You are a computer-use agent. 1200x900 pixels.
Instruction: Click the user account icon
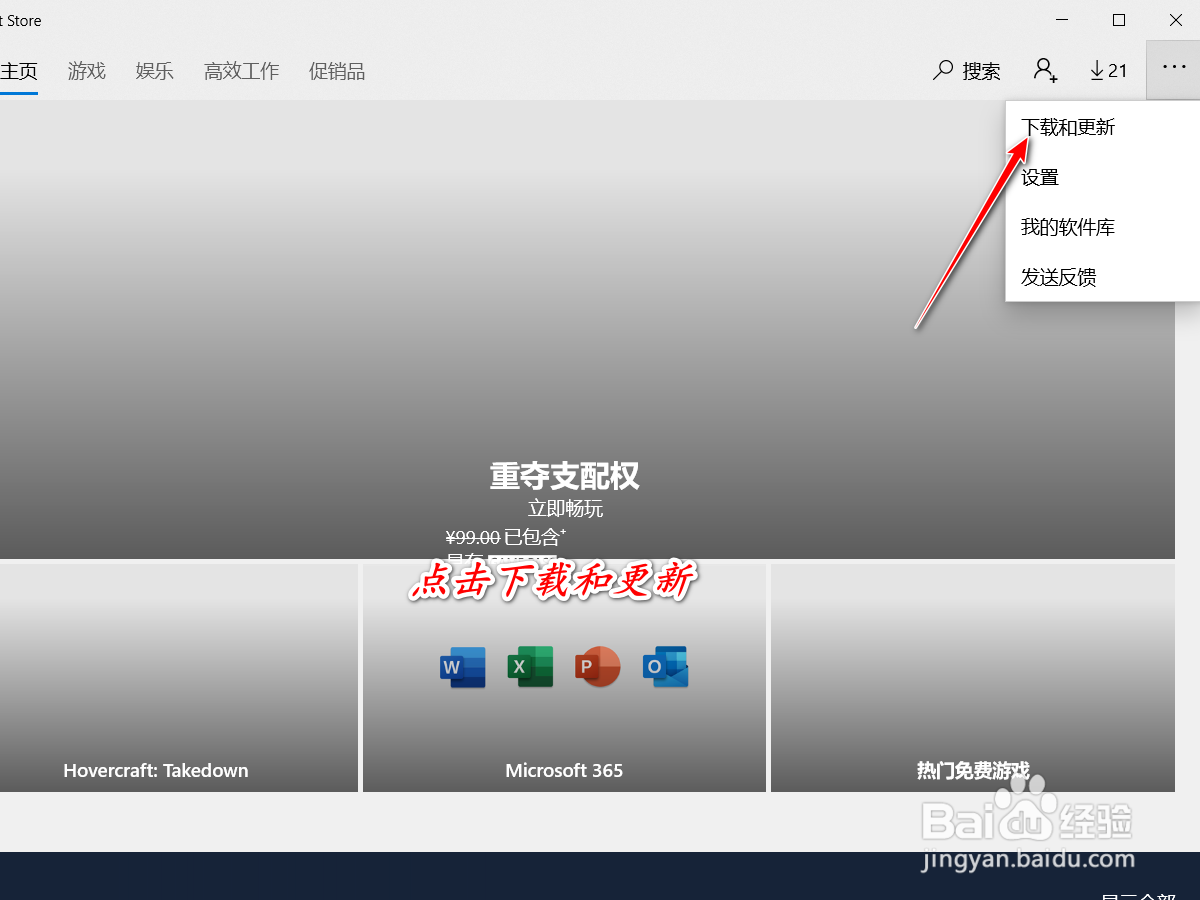point(1045,70)
